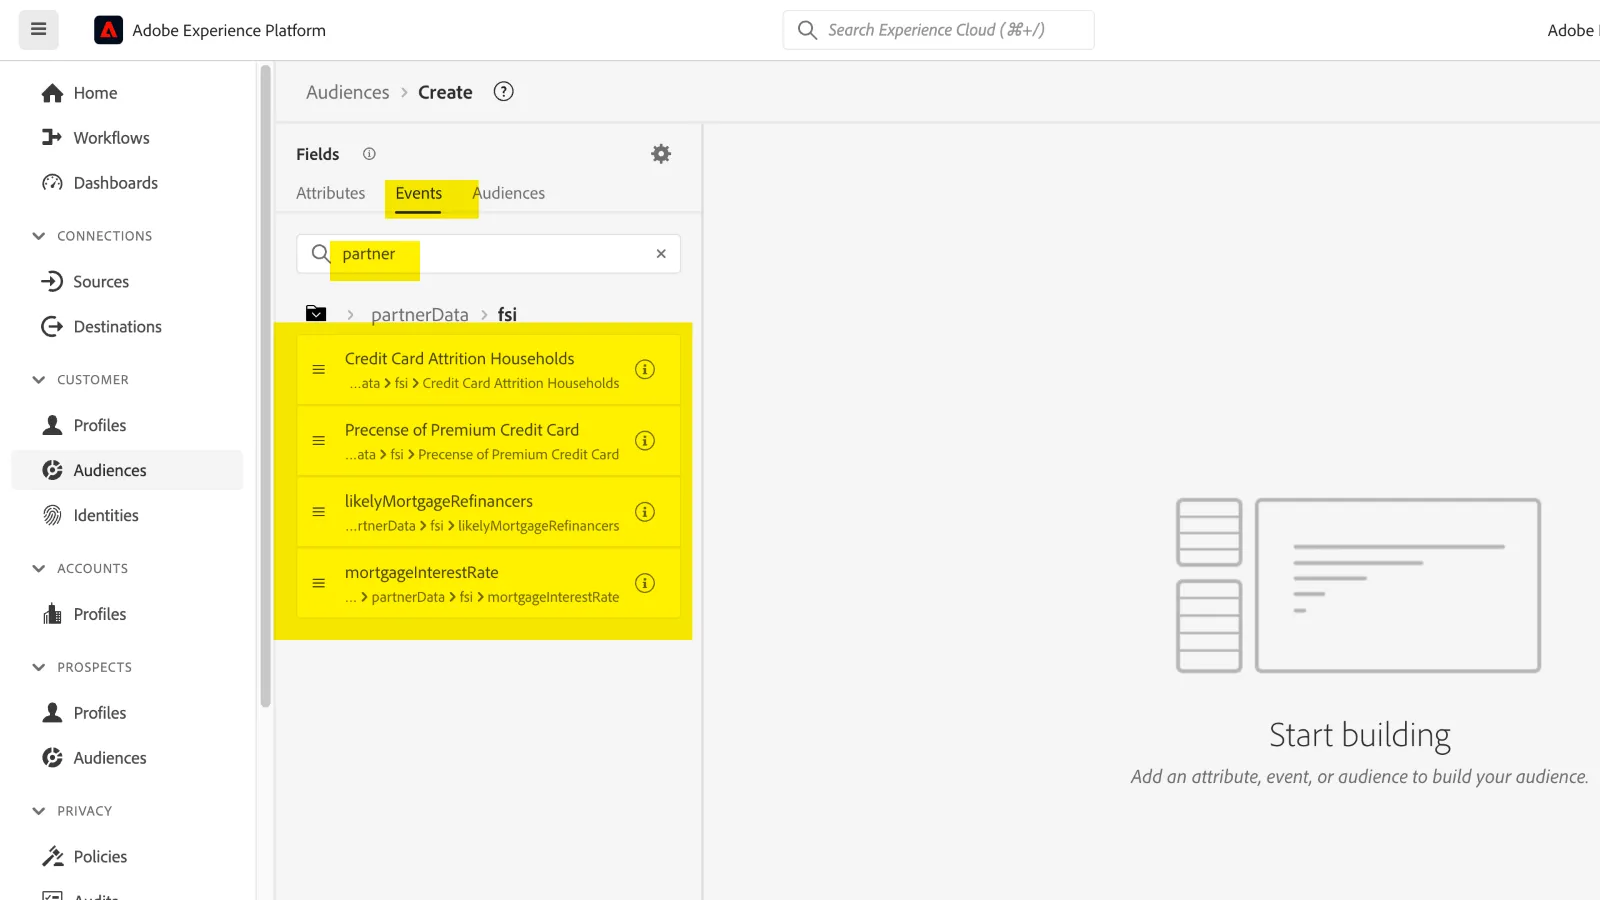
Task: Collapse the CONNECTIONS section
Action: click(39, 236)
